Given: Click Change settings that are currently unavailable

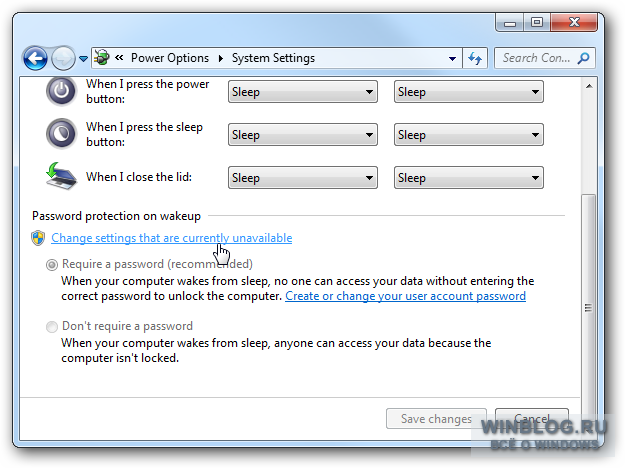Looking at the screenshot, I should coord(172,238).
